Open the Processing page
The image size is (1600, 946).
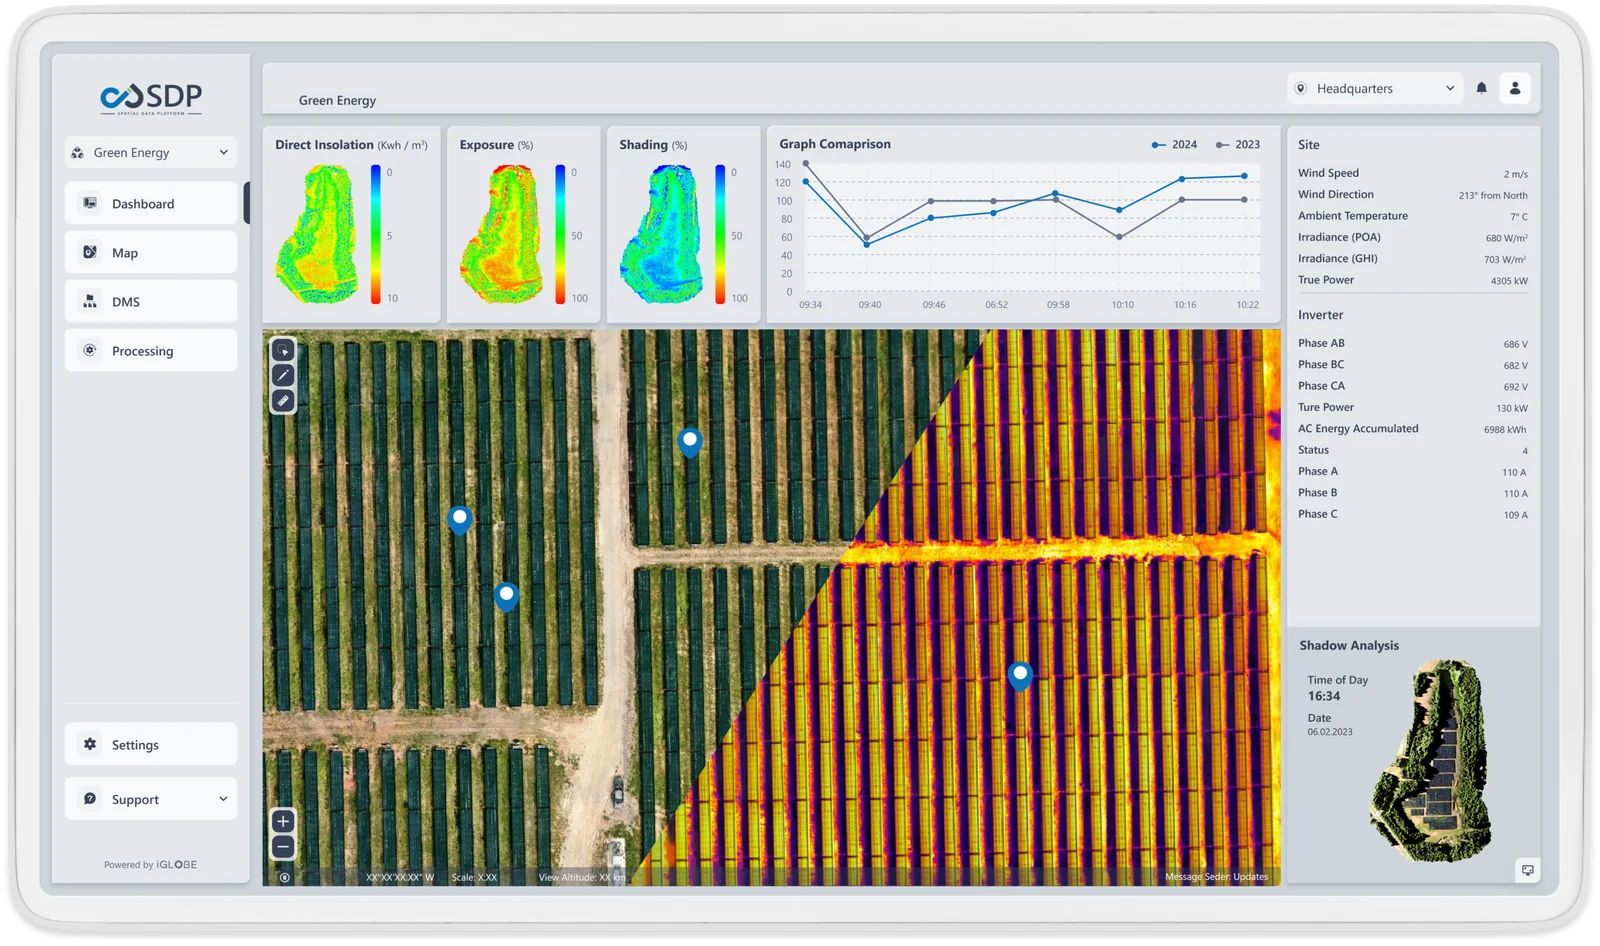[150, 351]
